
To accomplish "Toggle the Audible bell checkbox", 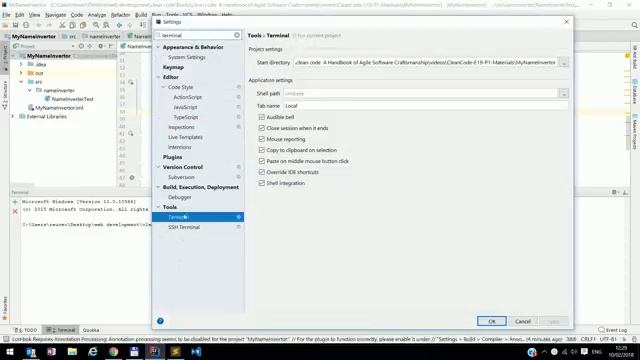I will (x=262, y=117).
